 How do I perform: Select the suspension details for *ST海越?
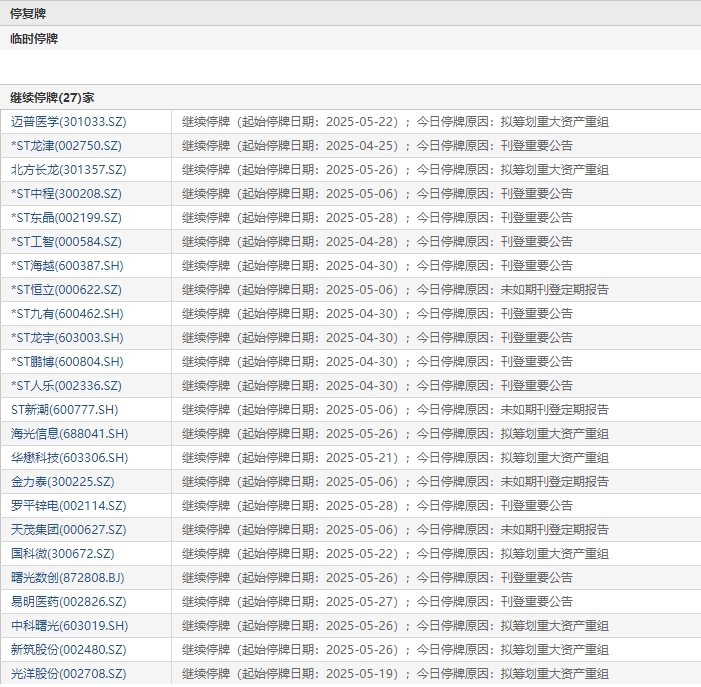coord(377,266)
